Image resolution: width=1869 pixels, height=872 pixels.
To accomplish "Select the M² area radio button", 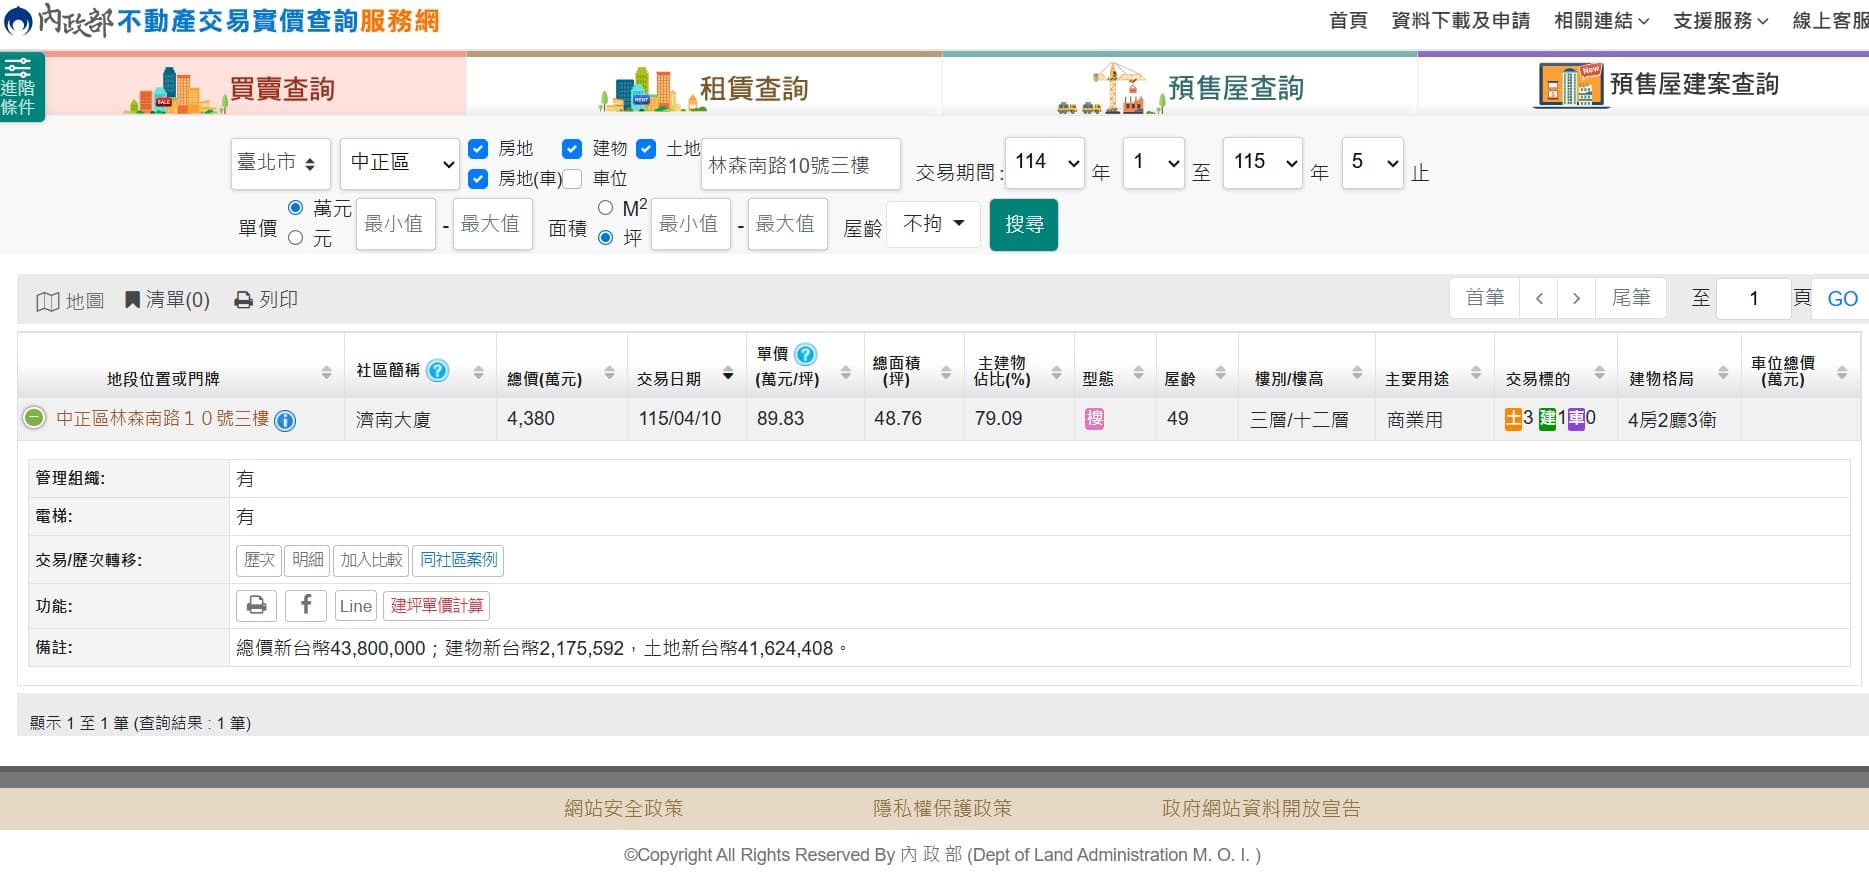I will tap(605, 208).
